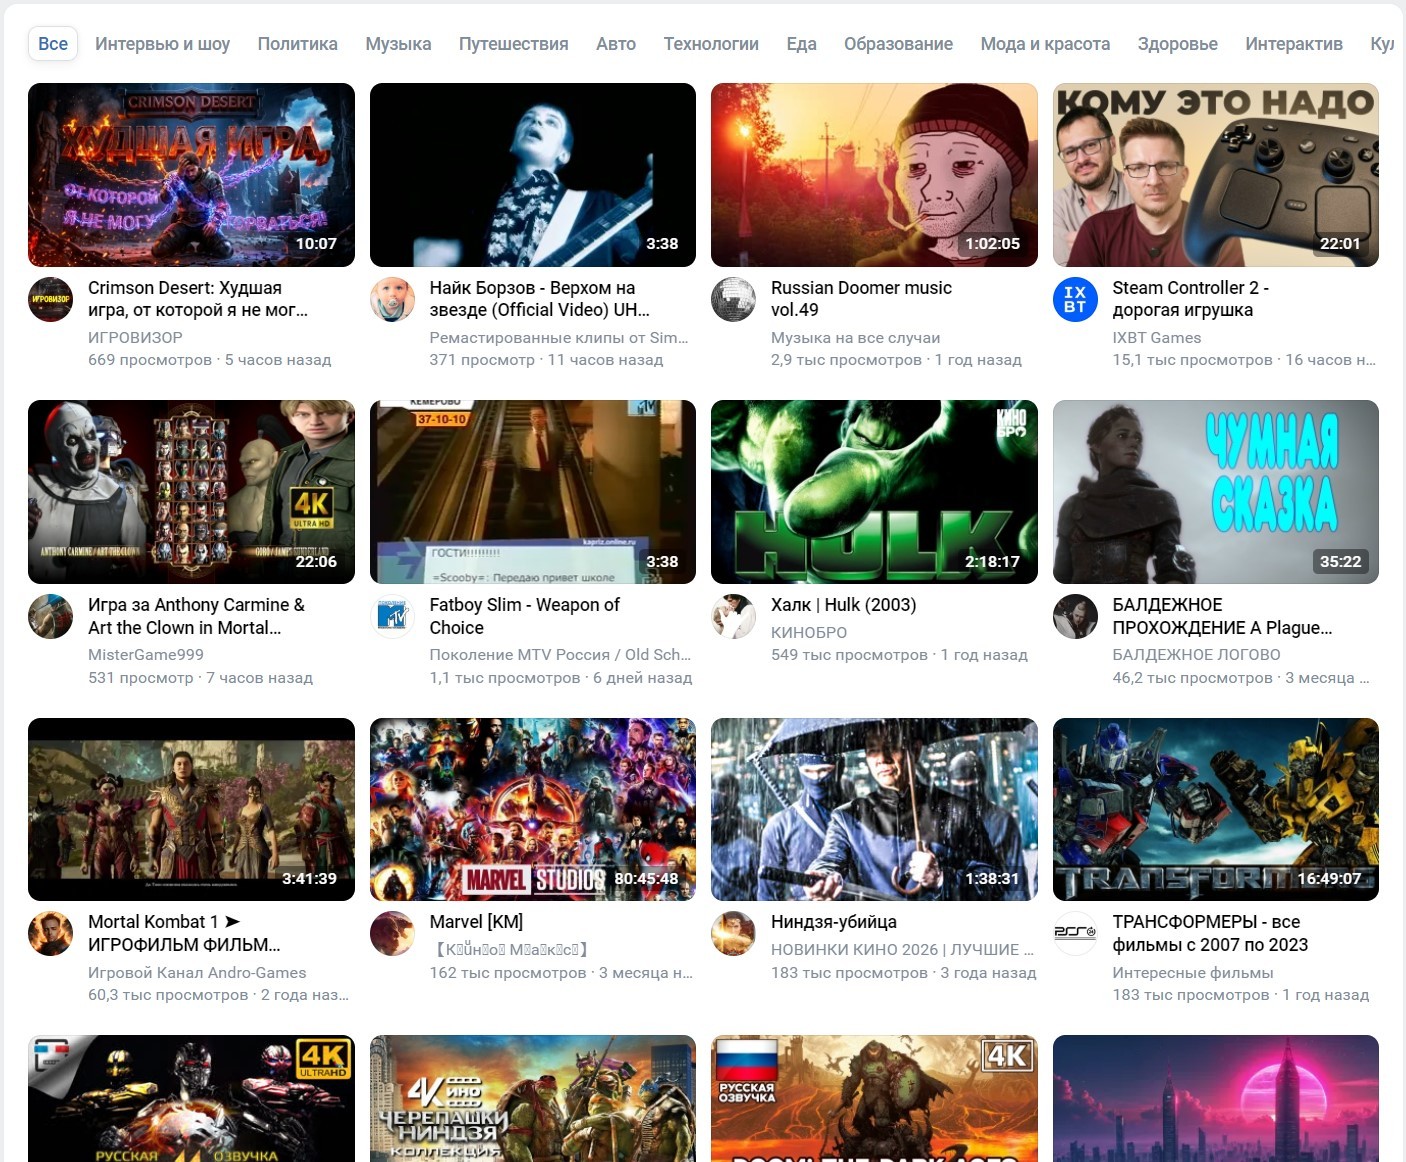Play the Ниндзя-убийца rainy thumbnail

pyautogui.click(x=874, y=810)
